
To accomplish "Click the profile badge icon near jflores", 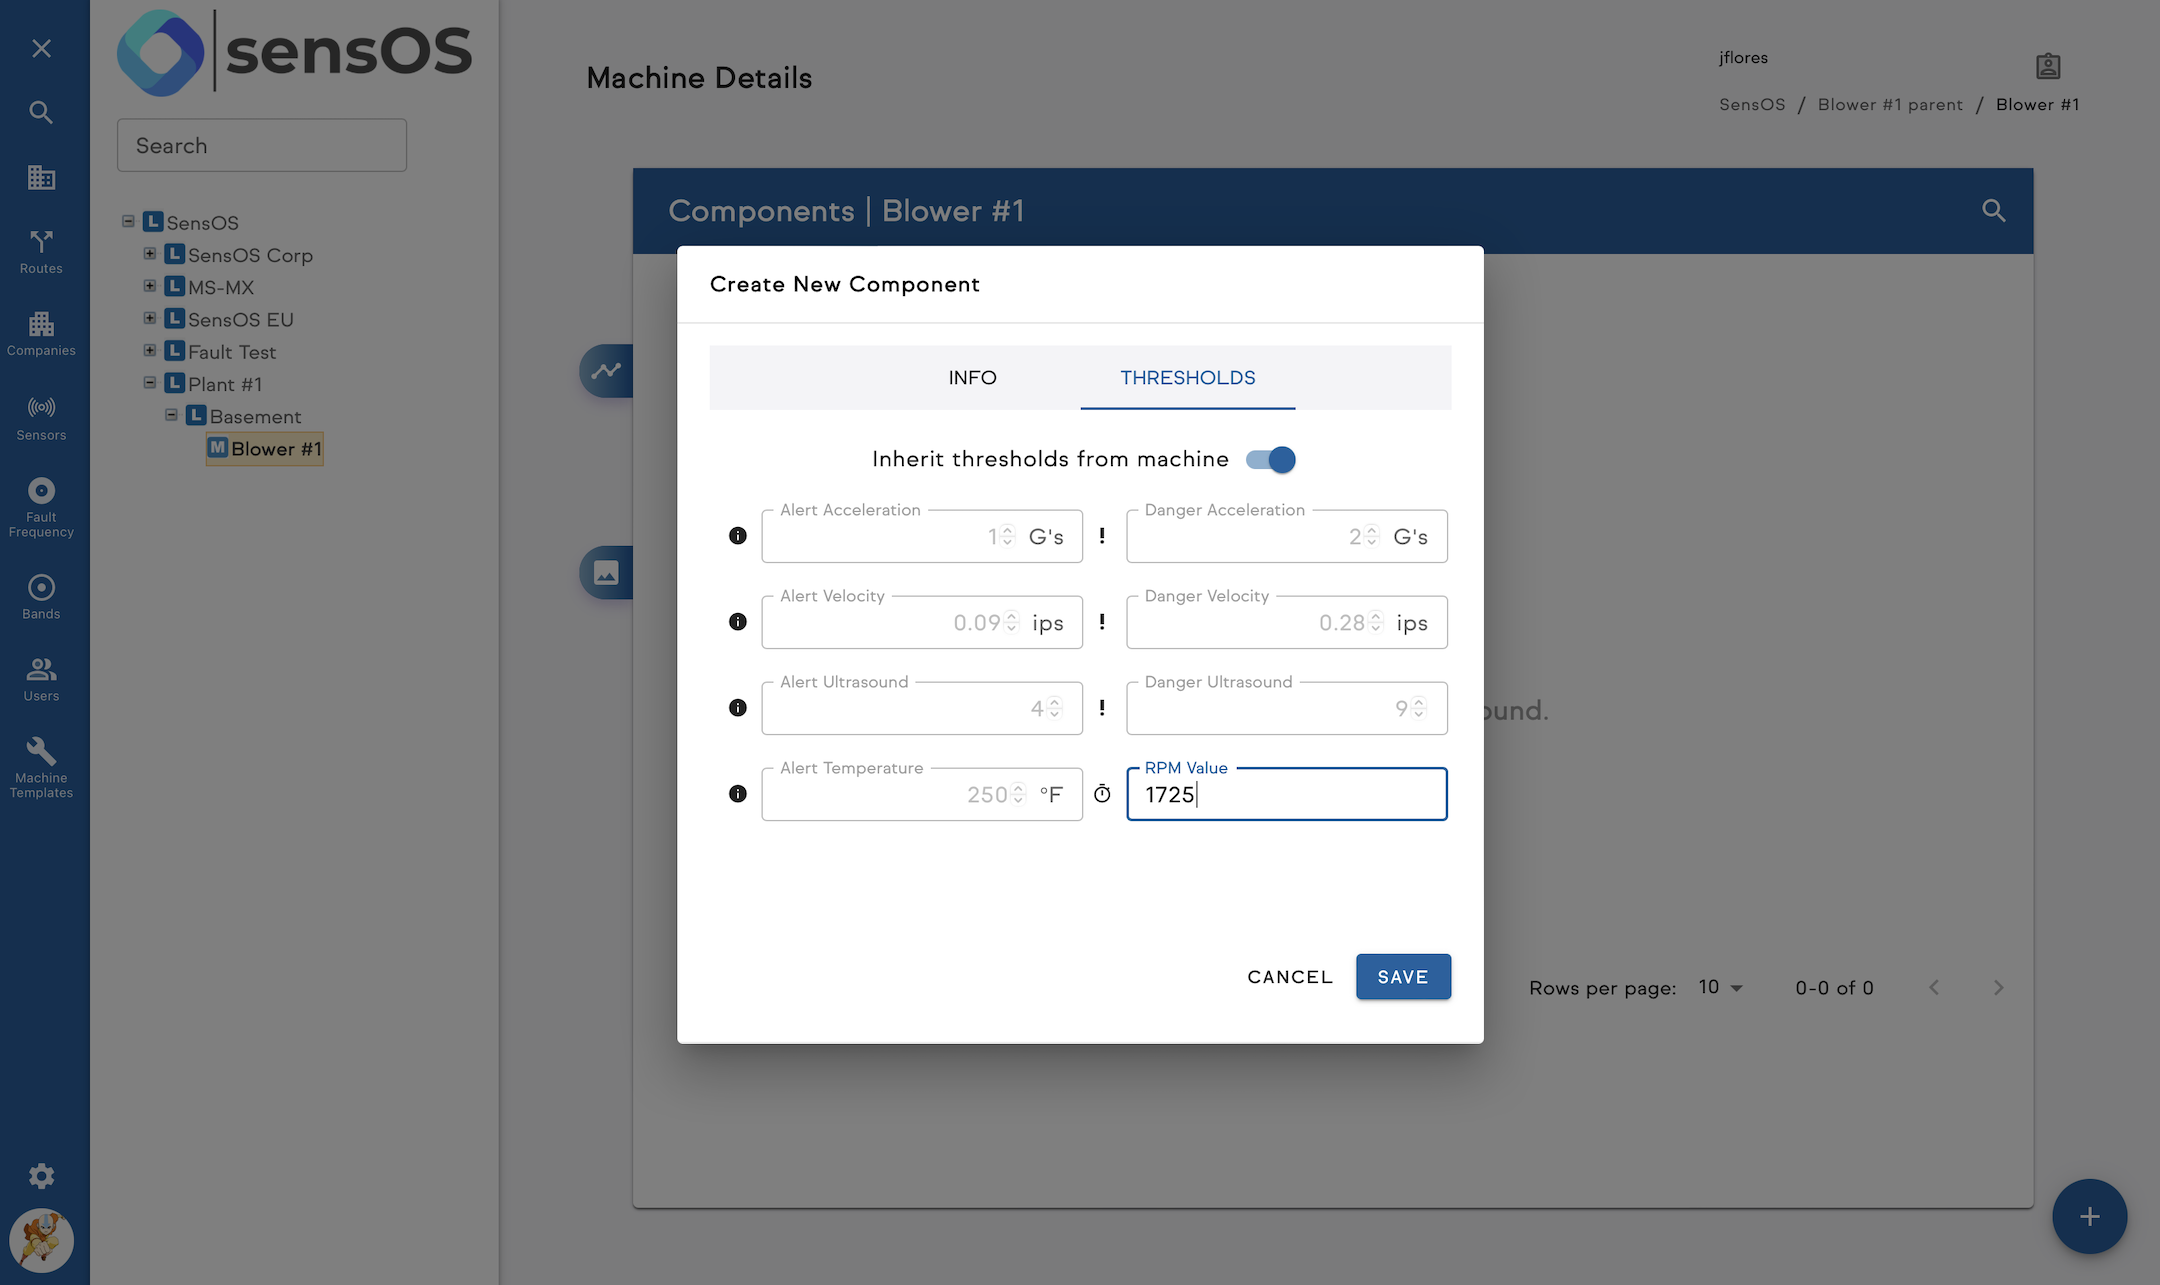I will 2048,66.
